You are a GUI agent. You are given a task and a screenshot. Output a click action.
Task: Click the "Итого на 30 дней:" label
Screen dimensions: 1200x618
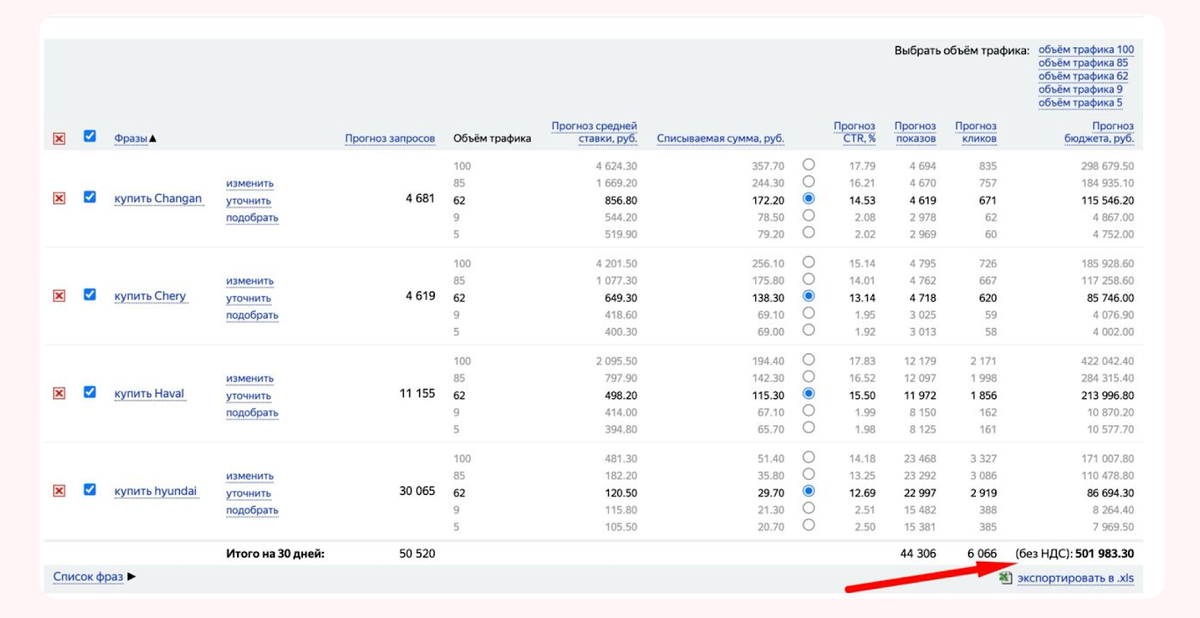click(x=276, y=553)
